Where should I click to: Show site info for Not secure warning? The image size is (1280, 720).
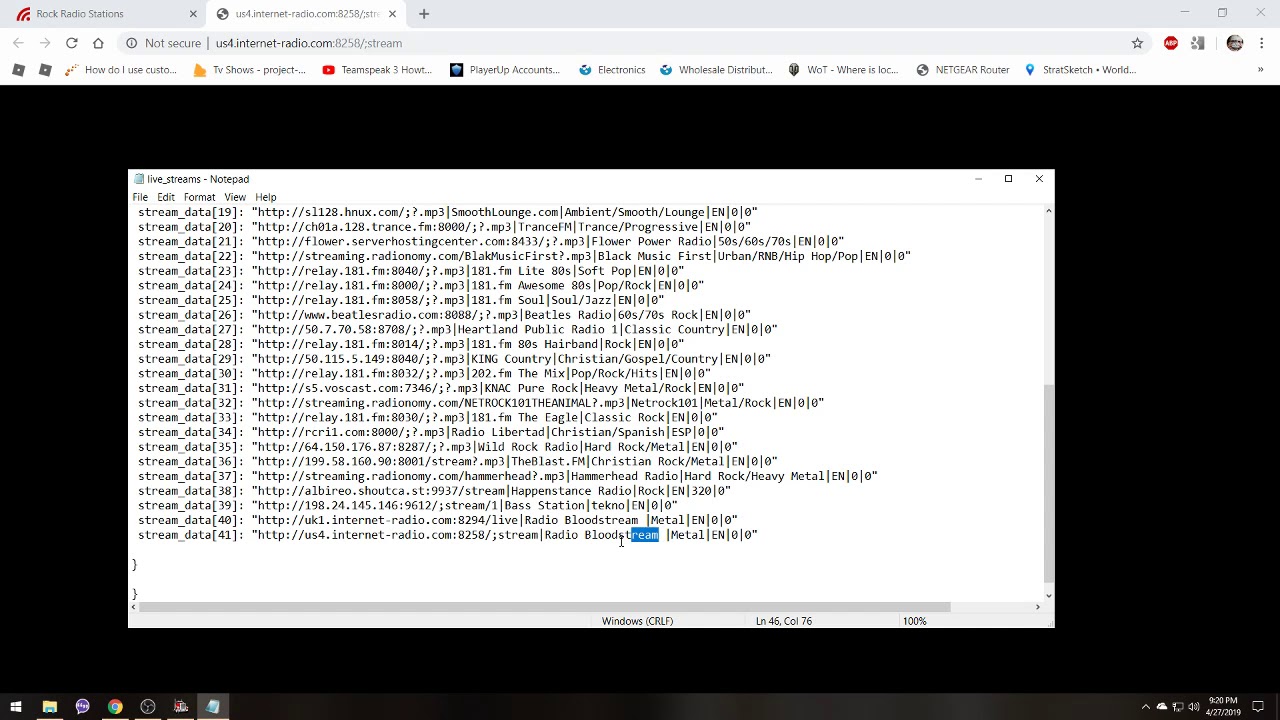(163, 43)
